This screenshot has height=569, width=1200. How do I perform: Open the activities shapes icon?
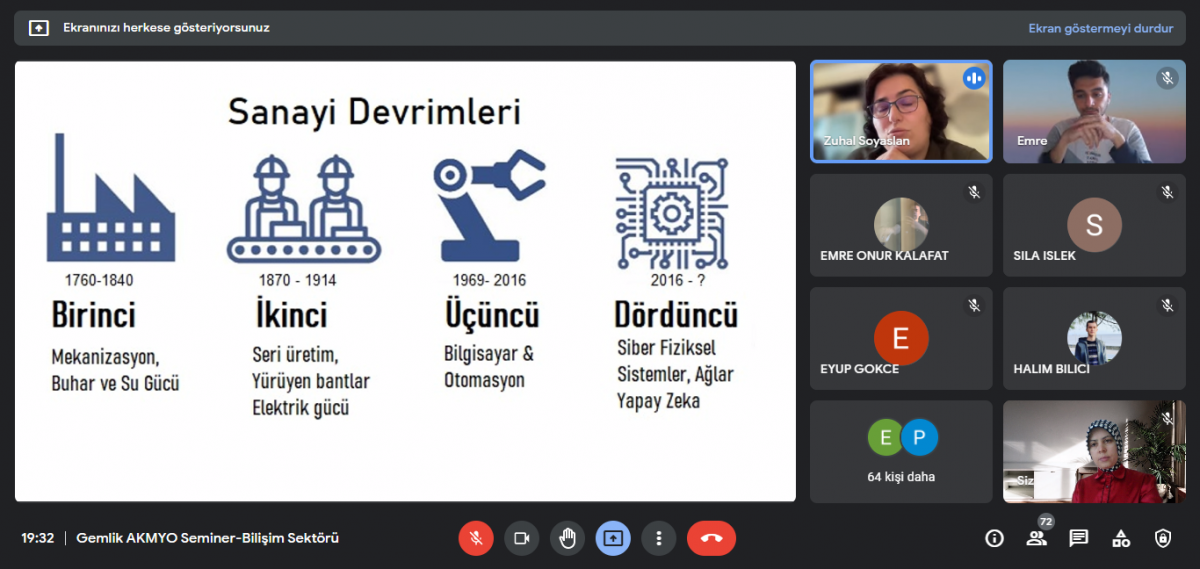tap(1121, 538)
